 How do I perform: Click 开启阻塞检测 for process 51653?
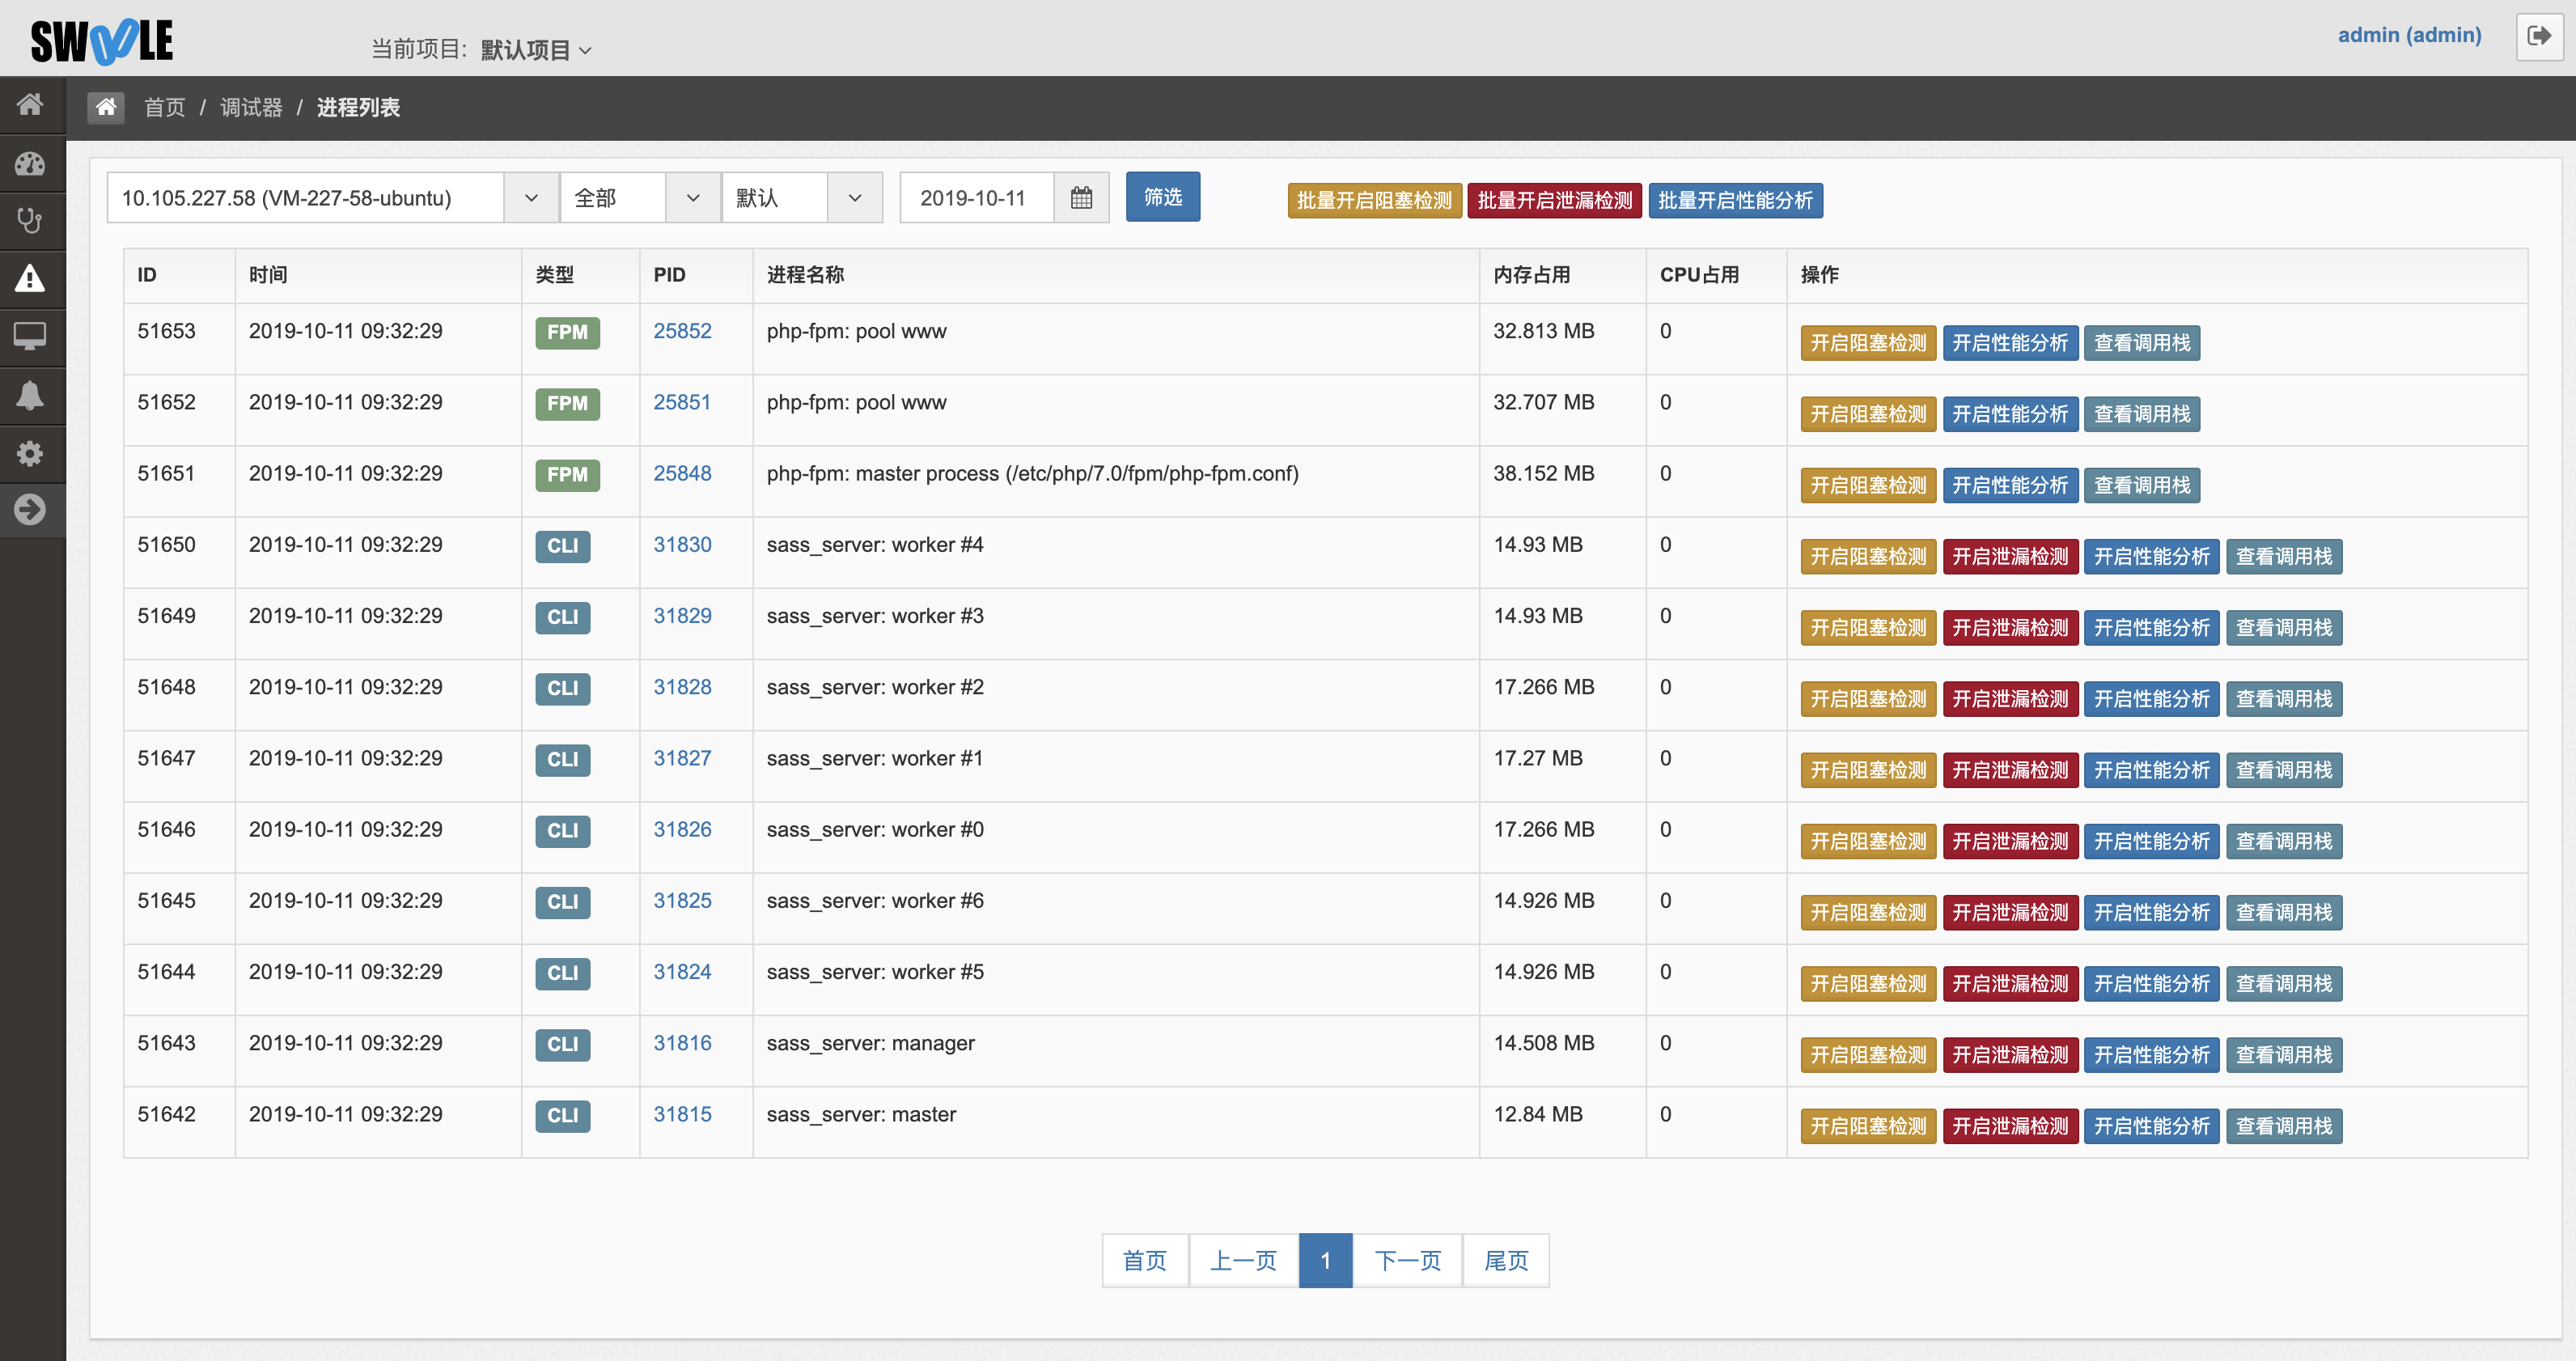point(1867,343)
